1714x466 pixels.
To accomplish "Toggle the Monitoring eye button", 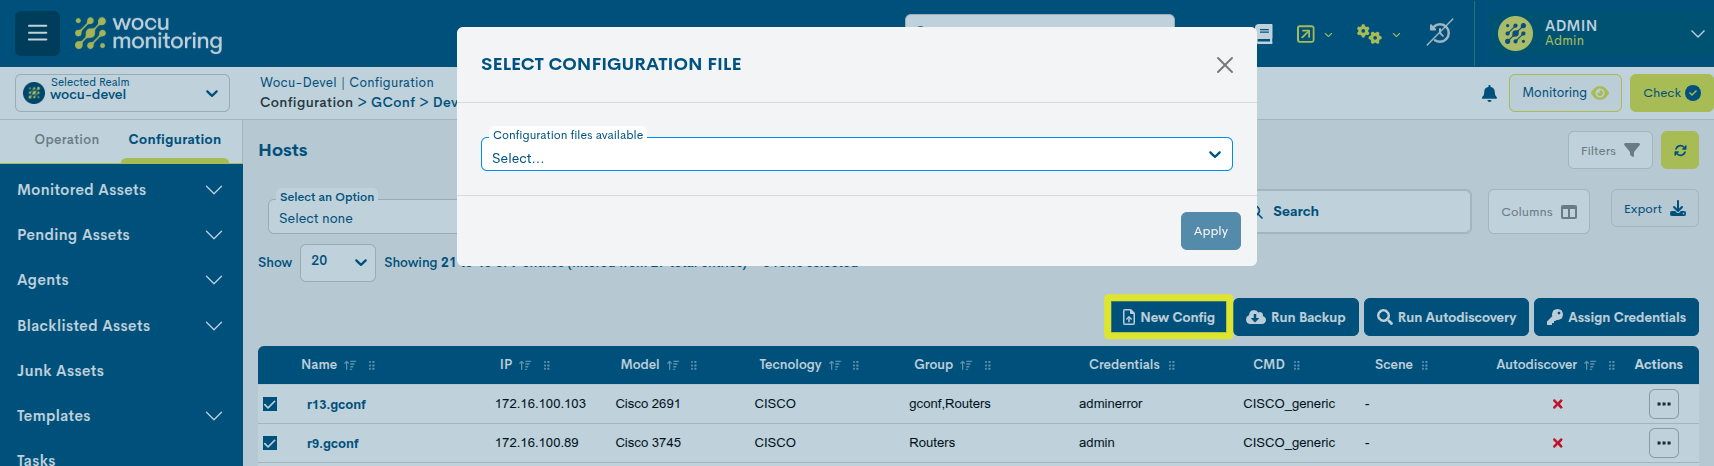I will pyautogui.click(x=1564, y=93).
